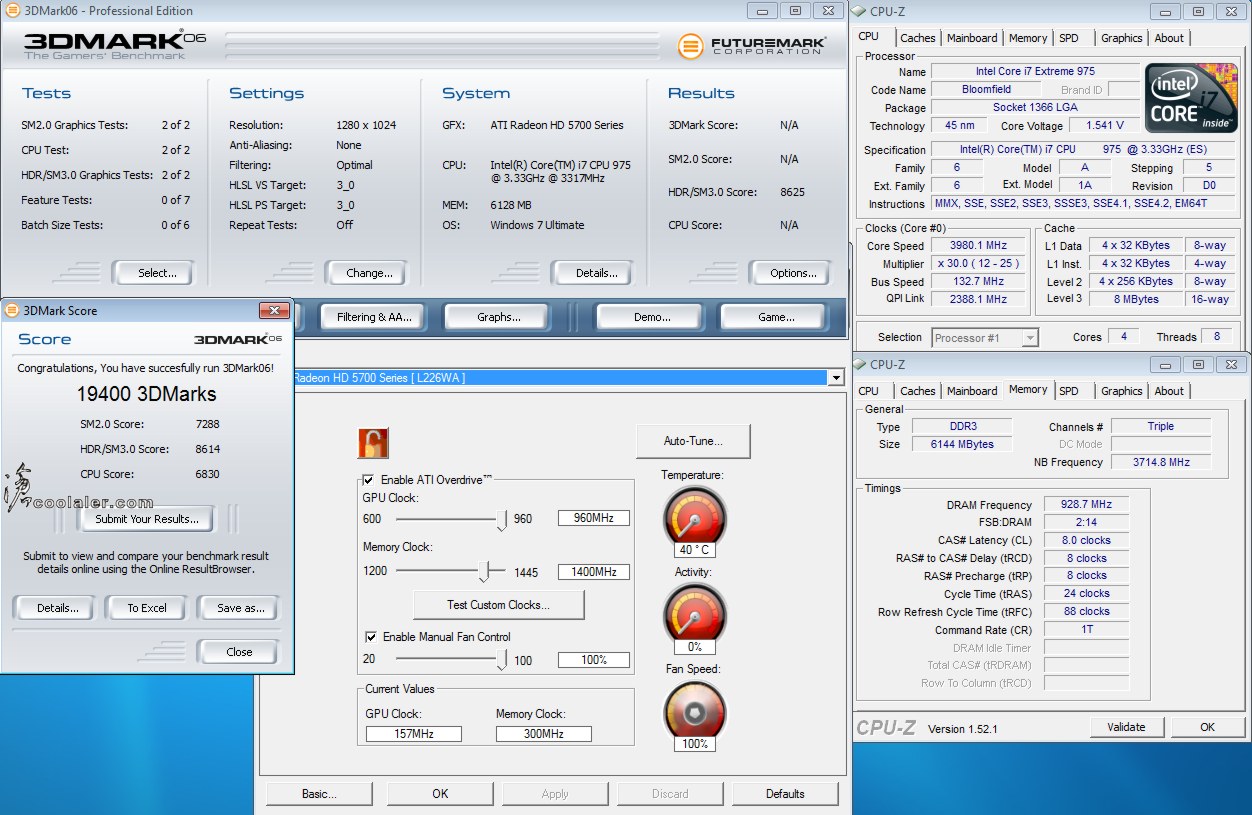Click Submit Your Results... in the score dialog
The height and width of the screenshot is (815, 1252).
[147, 519]
